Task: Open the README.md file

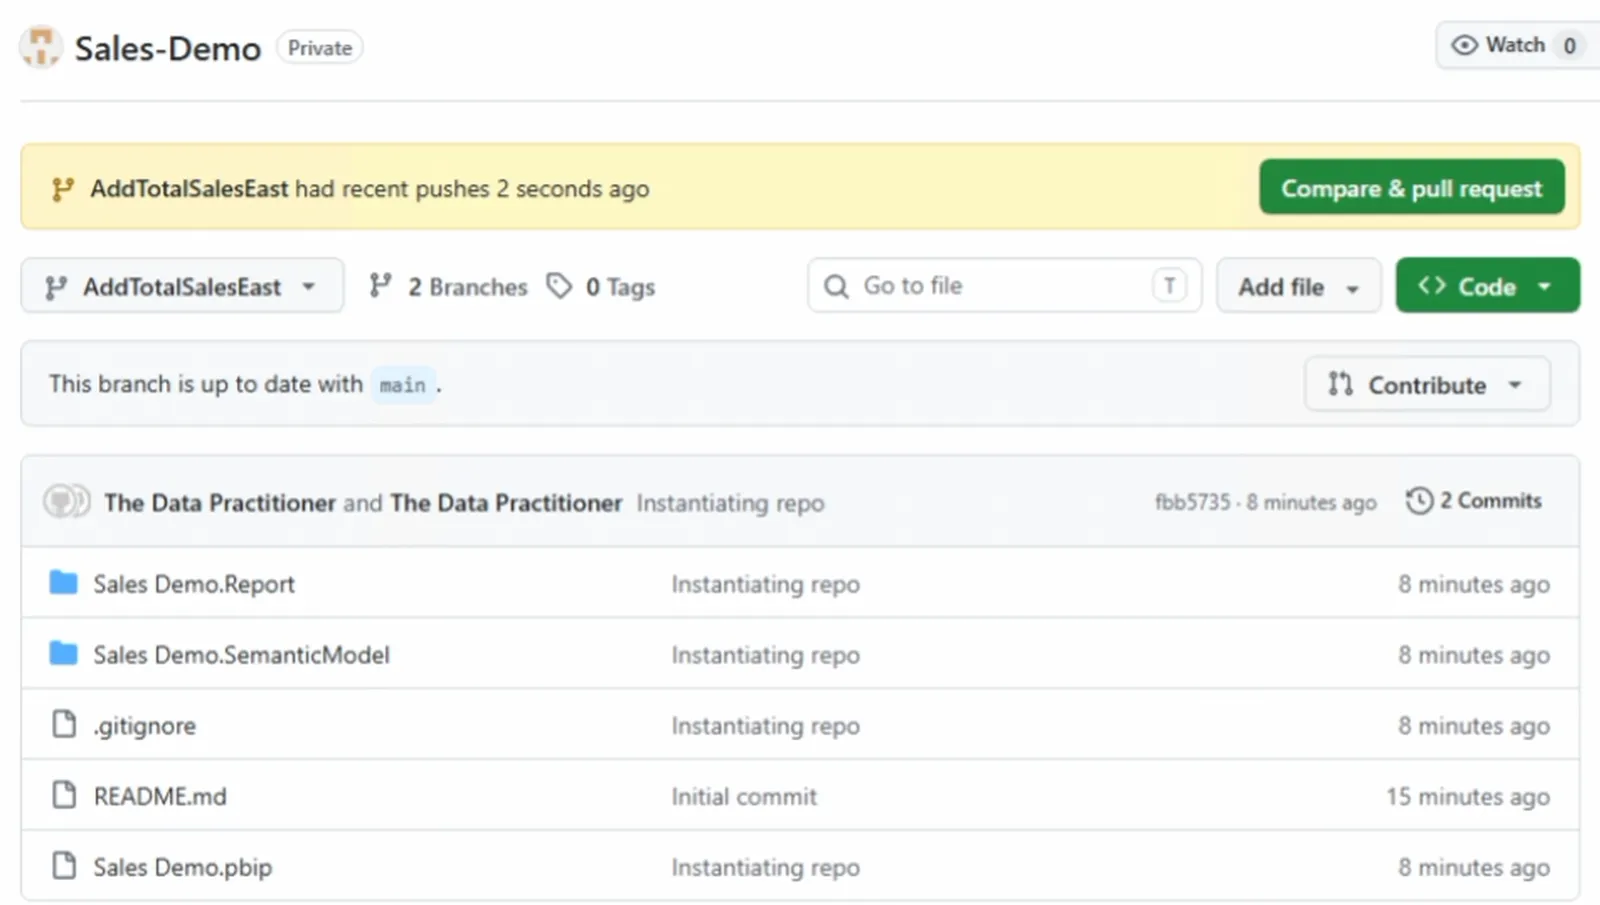Action: coord(160,796)
